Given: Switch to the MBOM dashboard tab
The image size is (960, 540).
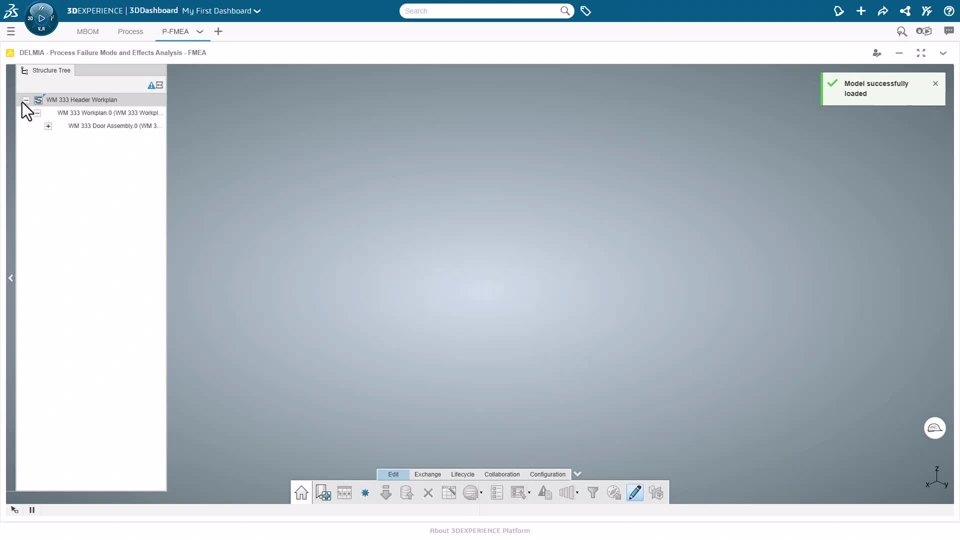Looking at the screenshot, I should (x=88, y=31).
